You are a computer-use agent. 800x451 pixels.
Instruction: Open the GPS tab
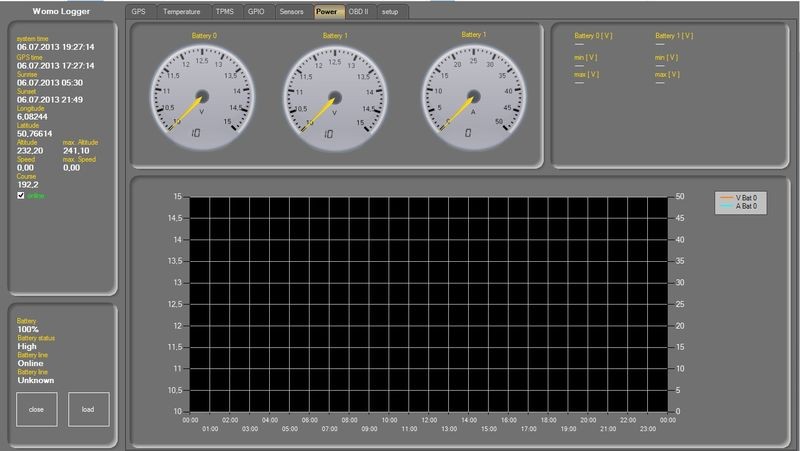point(139,11)
